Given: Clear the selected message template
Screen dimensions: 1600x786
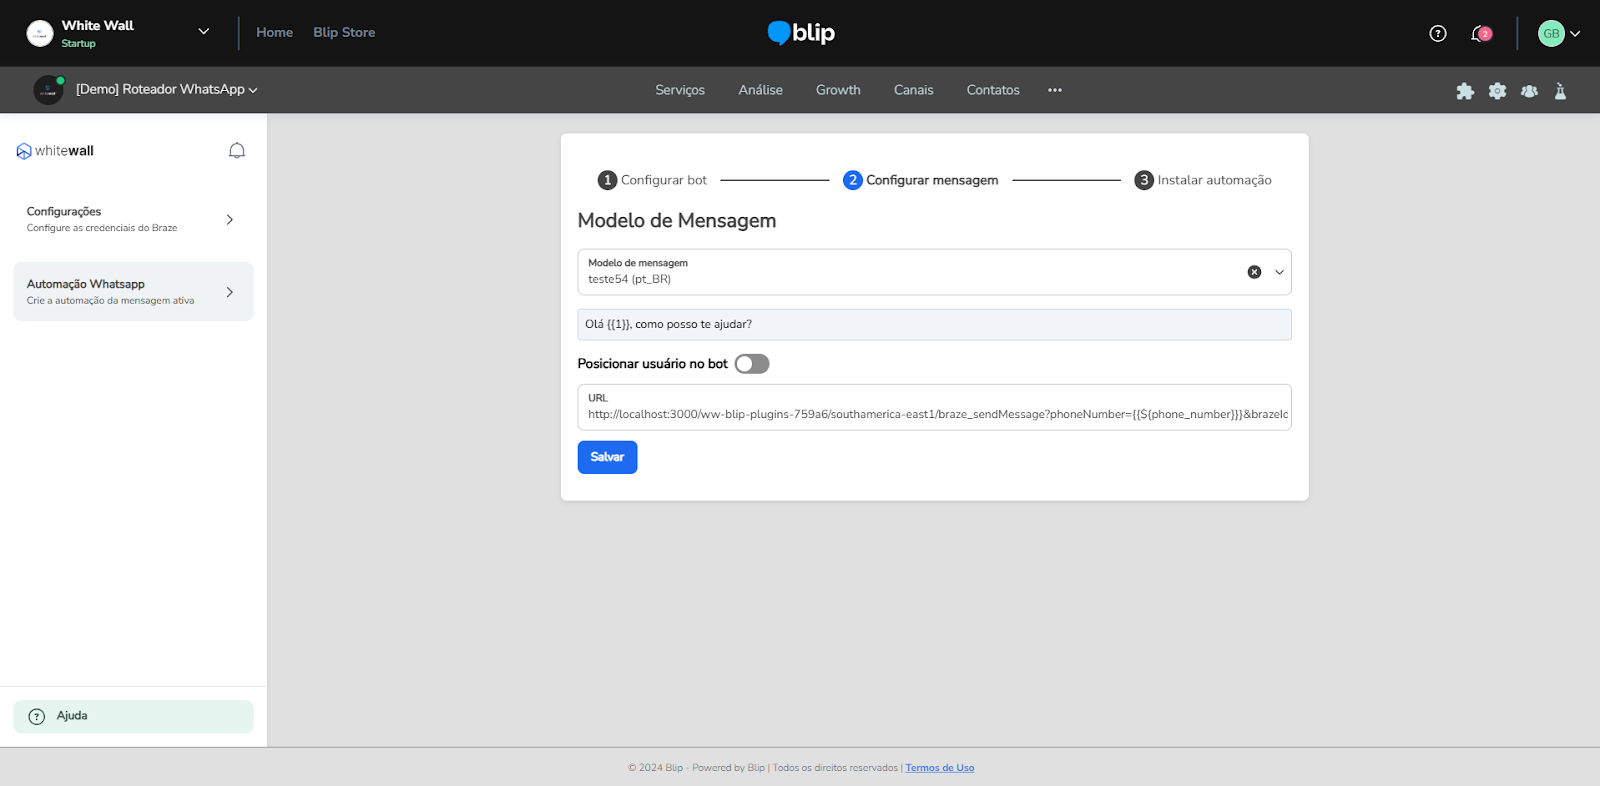Looking at the screenshot, I should tap(1254, 272).
